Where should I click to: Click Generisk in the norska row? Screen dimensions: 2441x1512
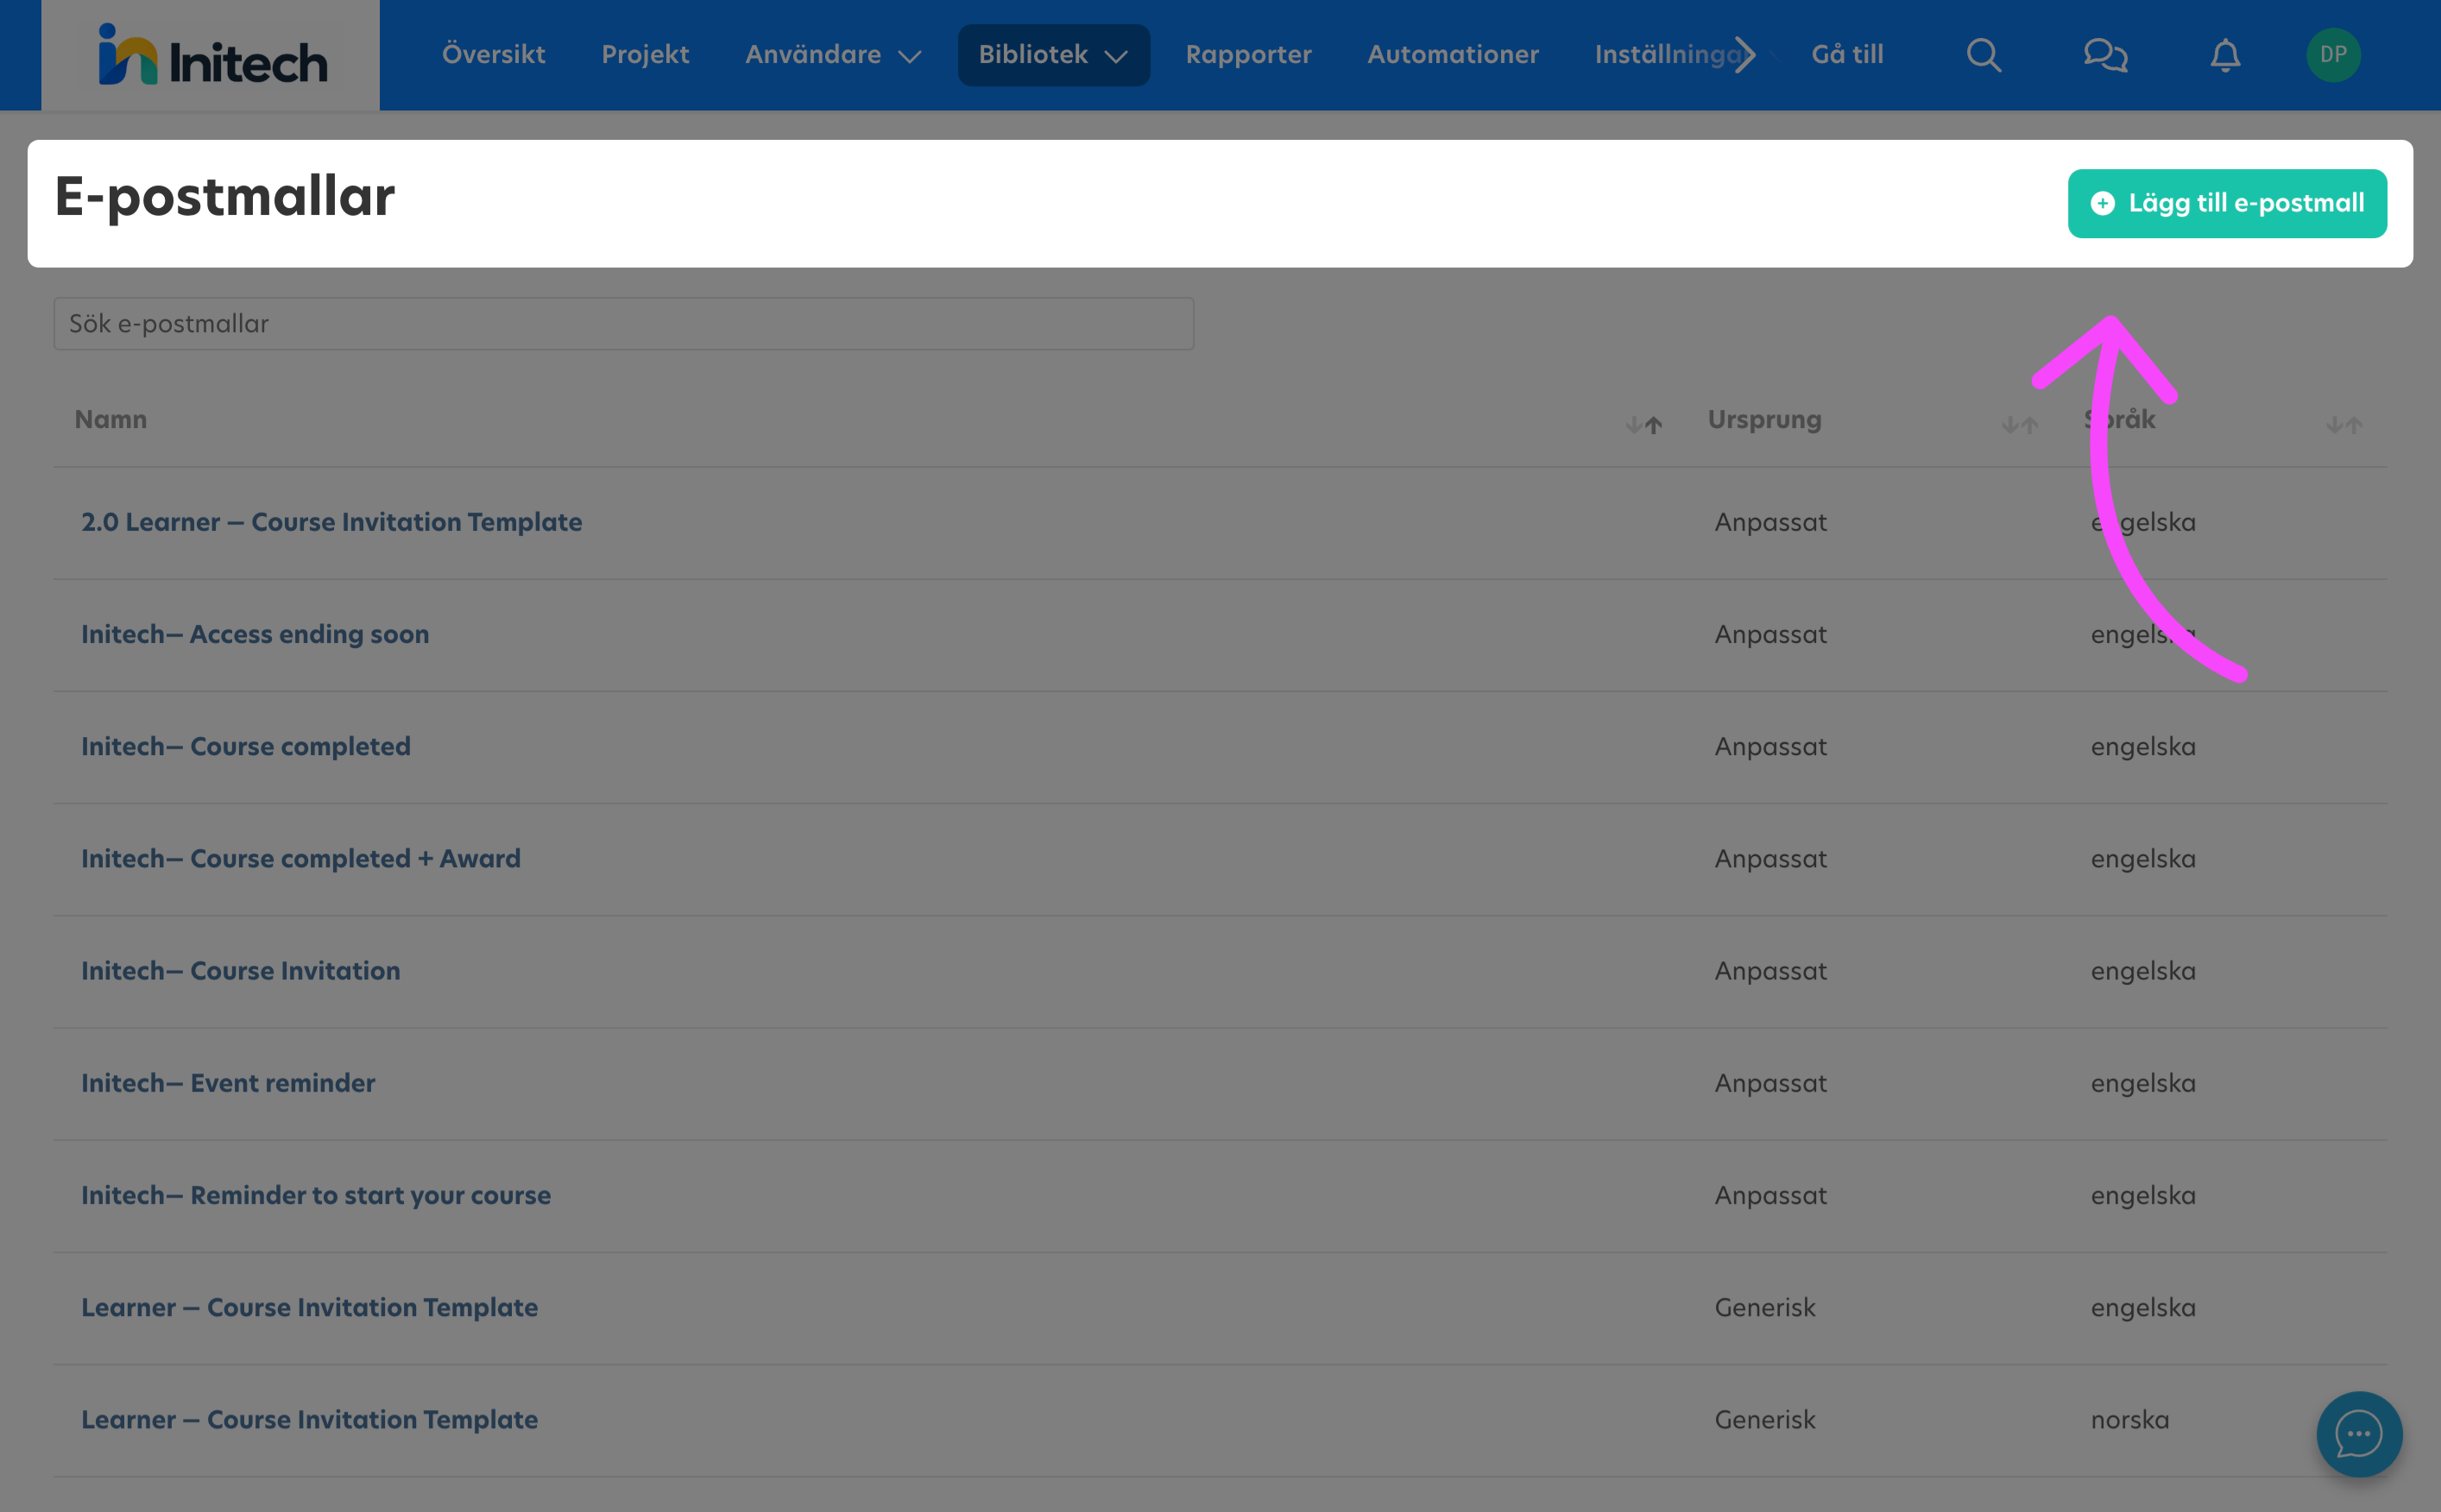tap(1764, 1419)
